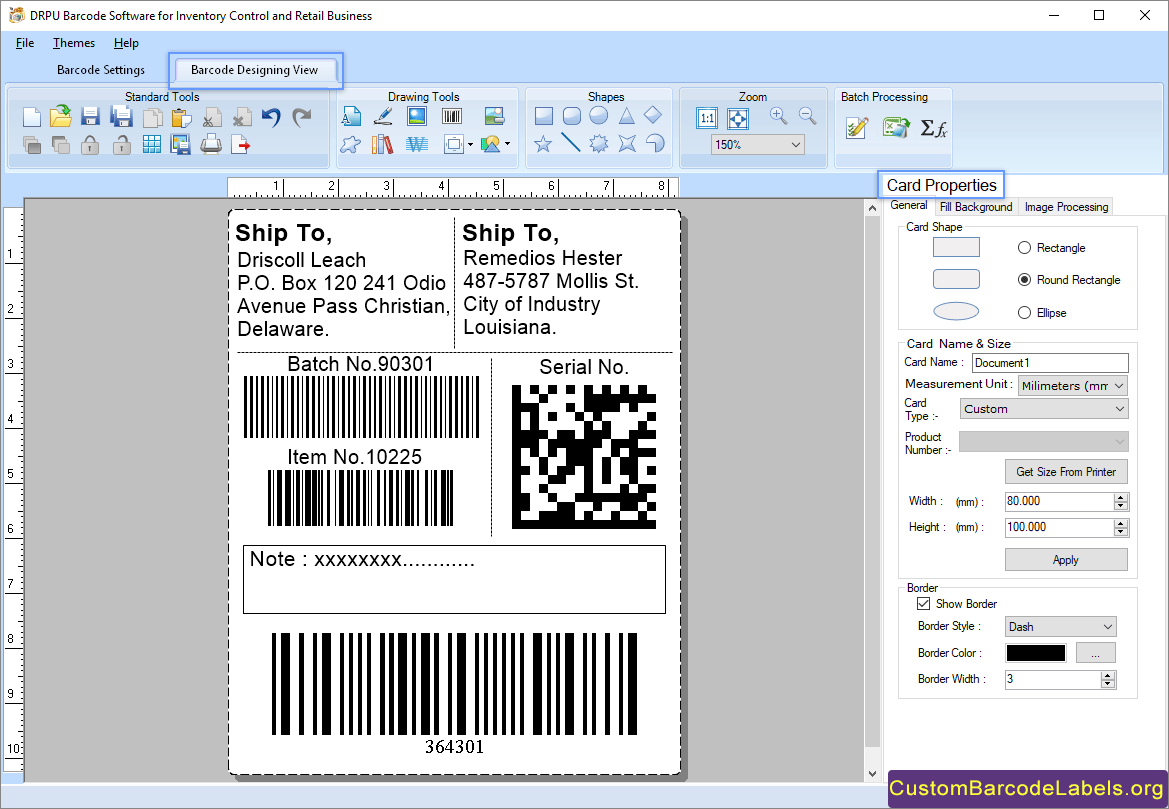Print the label using the printer icon
Image resolution: width=1169 pixels, height=809 pixels.
211,145
